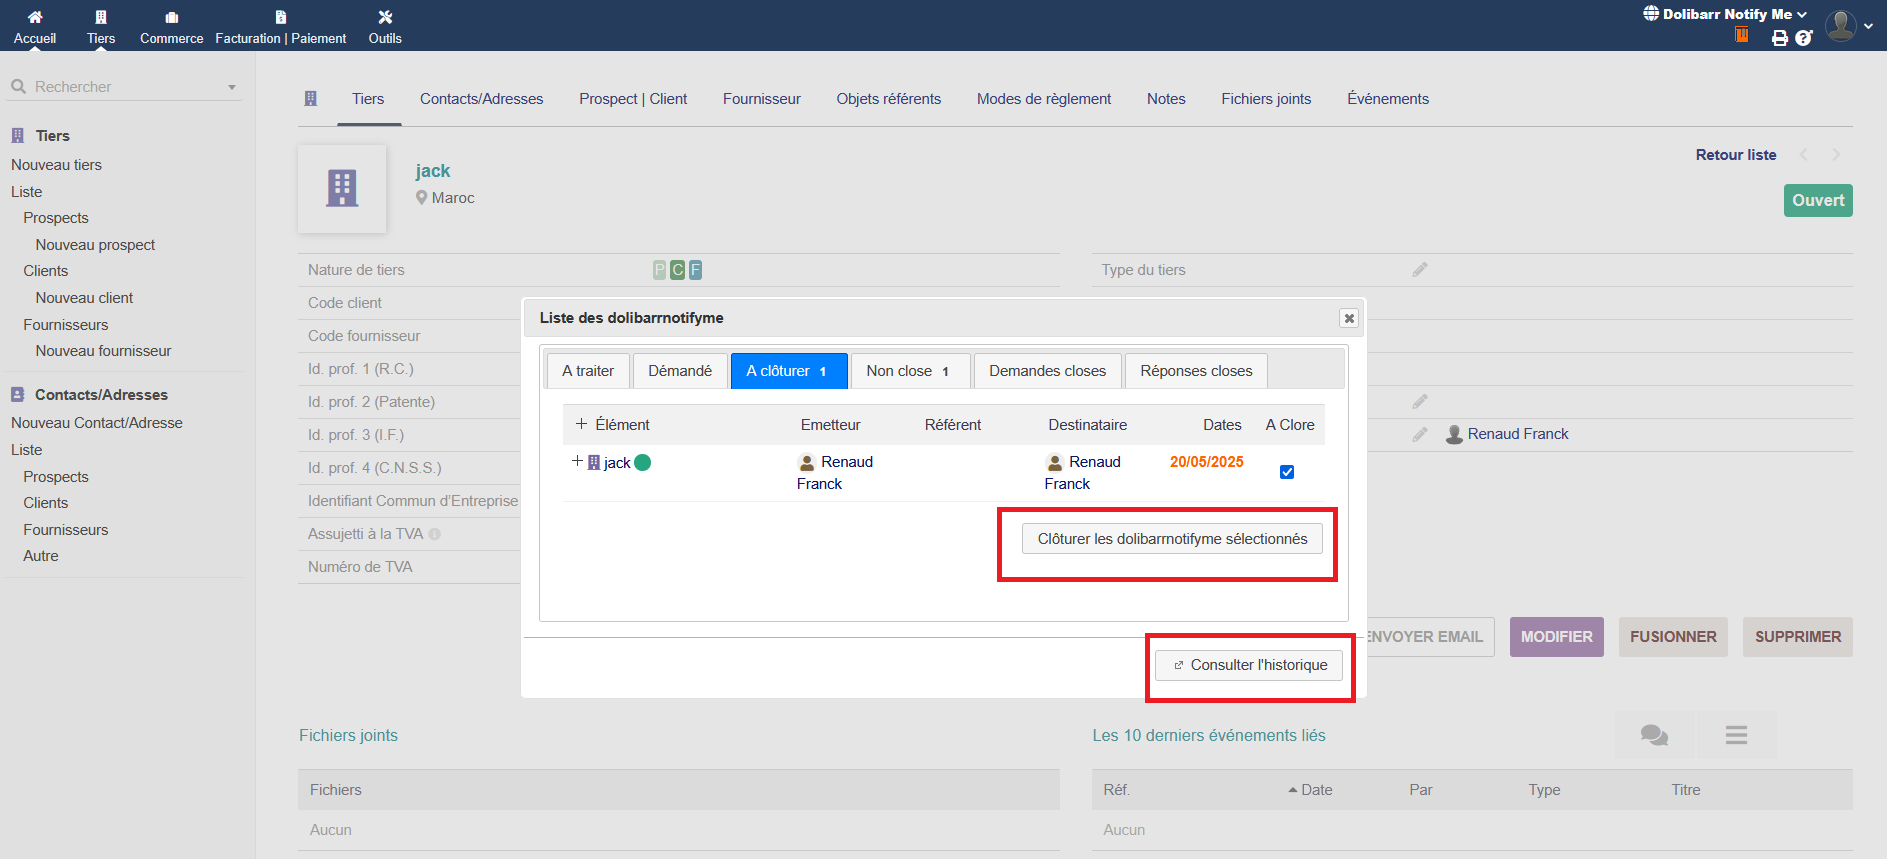Close the Liste des dolibarrnotifyme dialog
This screenshot has width=1887, height=859.
click(x=1349, y=318)
